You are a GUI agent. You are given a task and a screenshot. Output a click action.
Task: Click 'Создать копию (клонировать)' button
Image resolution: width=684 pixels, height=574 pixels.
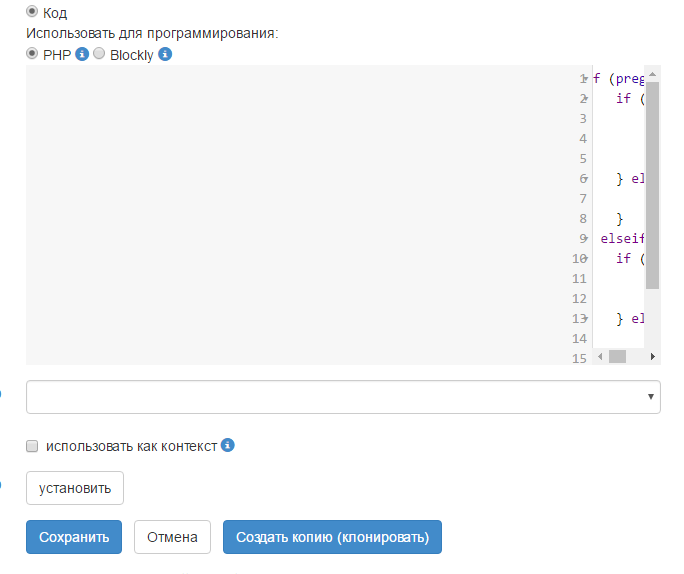pos(332,537)
